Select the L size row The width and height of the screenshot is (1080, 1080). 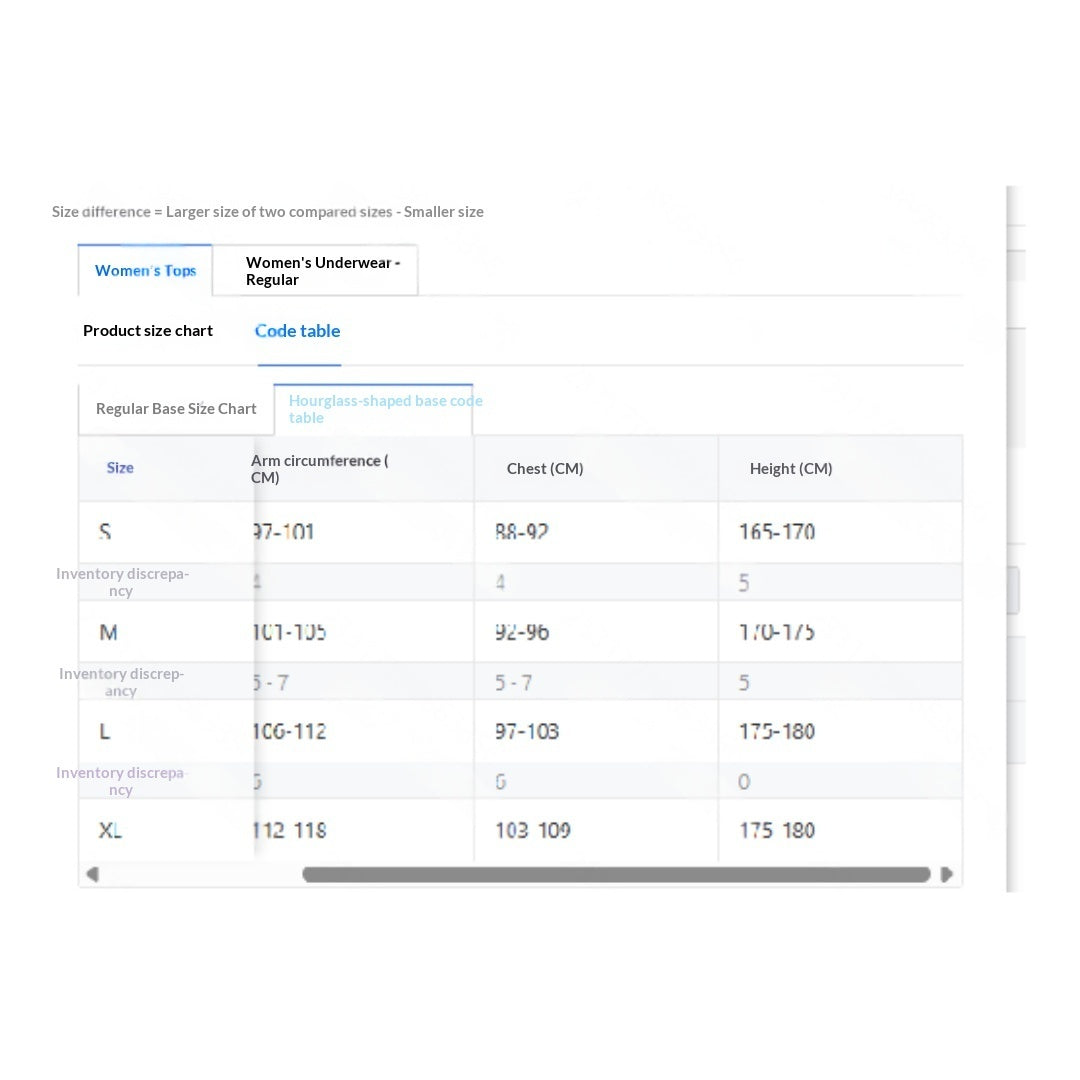coord(520,731)
